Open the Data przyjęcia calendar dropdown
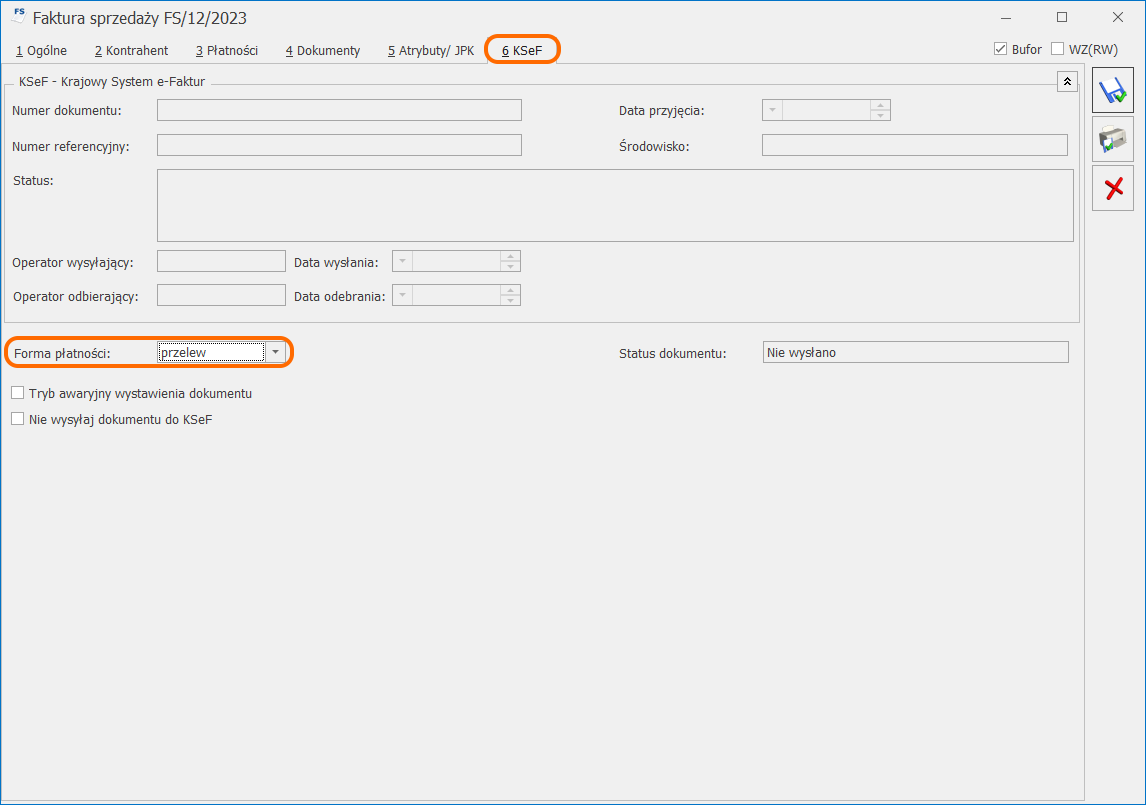This screenshot has width=1146, height=805. coord(773,110)
